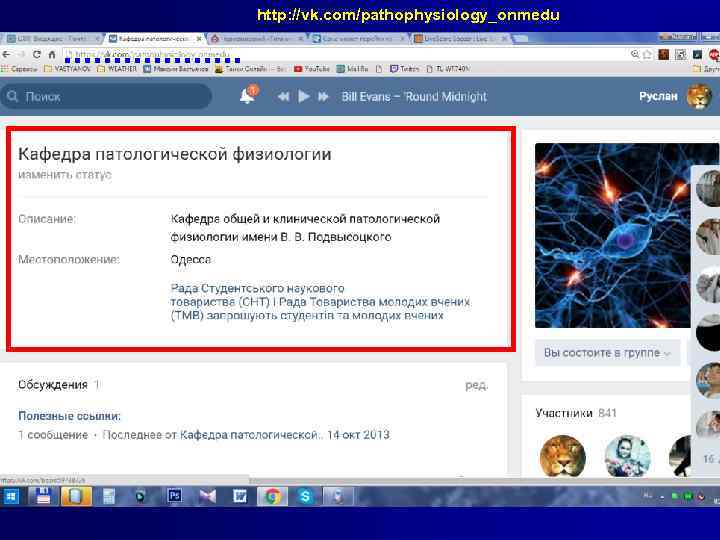Skip to previous track in VK player
This screenshot has height=540, width=720.
284,96
